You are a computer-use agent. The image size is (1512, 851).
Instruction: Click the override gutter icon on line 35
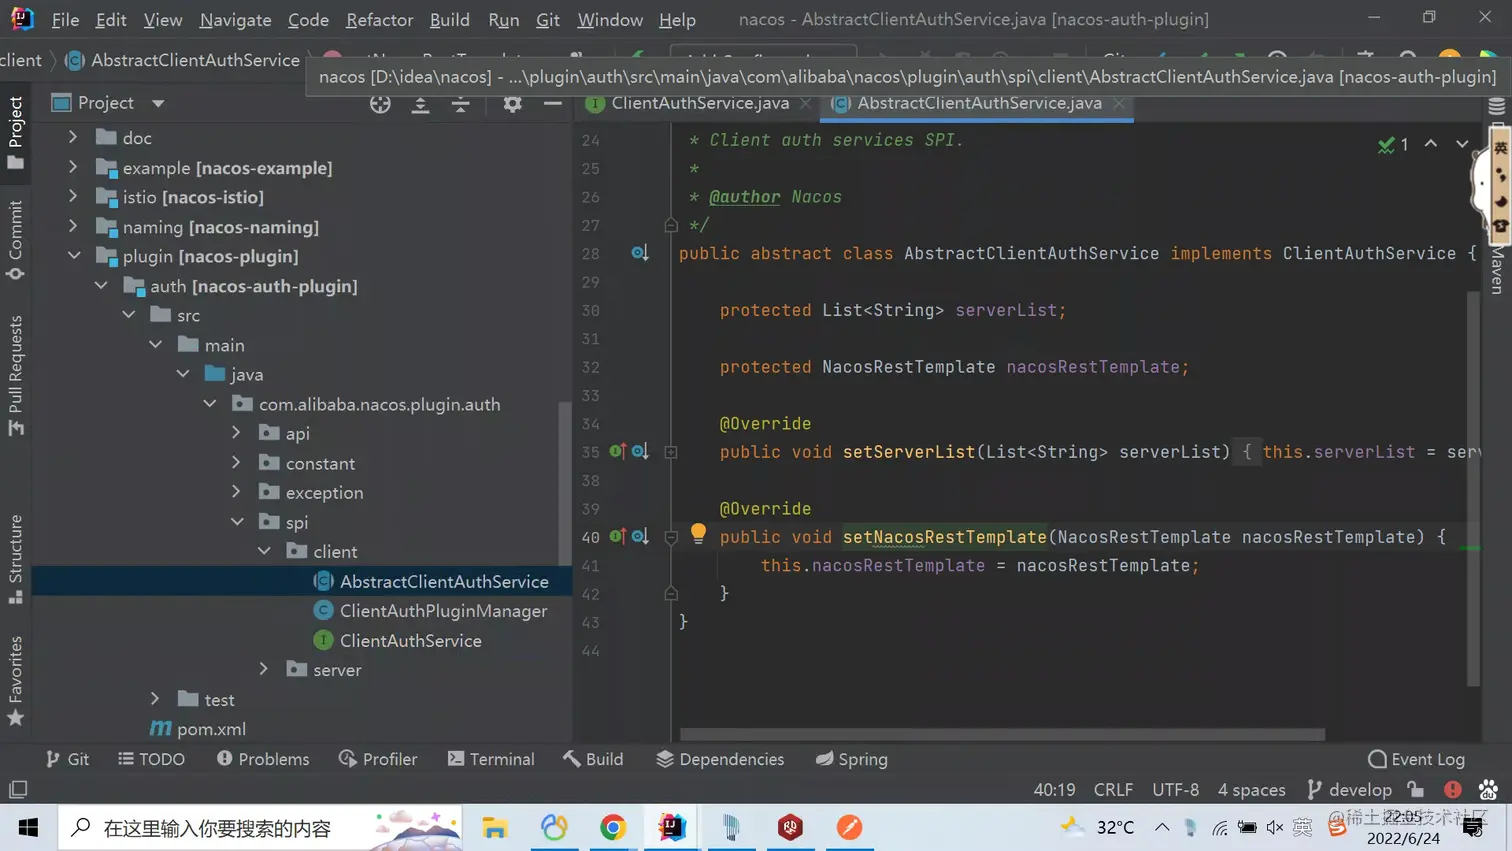coord(617,451)
